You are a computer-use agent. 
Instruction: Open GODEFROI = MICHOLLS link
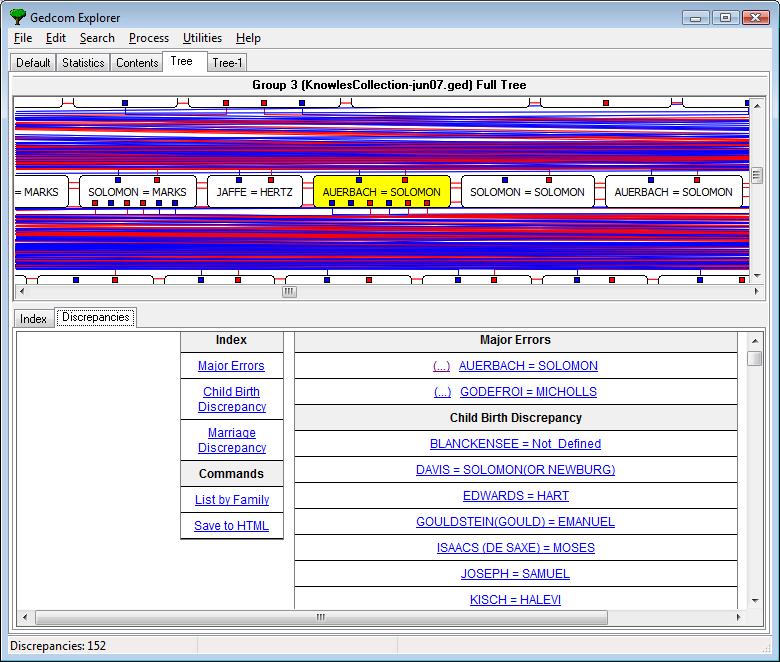pyautogui.click(x=528, y=391)
